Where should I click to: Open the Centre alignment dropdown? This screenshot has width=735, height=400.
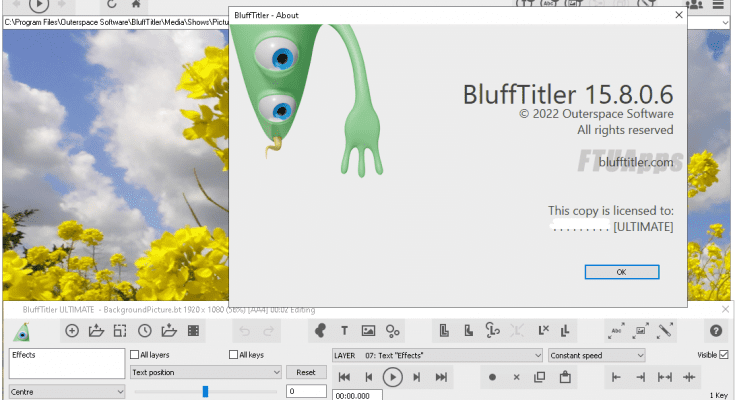(x=67, y=392)
